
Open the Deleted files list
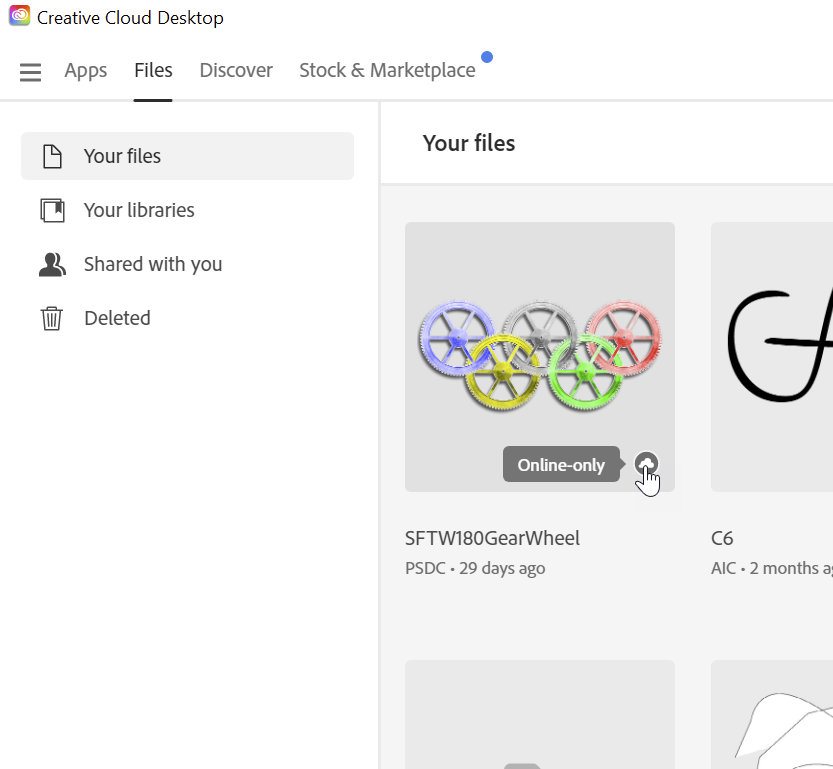[x=117, y=317]
